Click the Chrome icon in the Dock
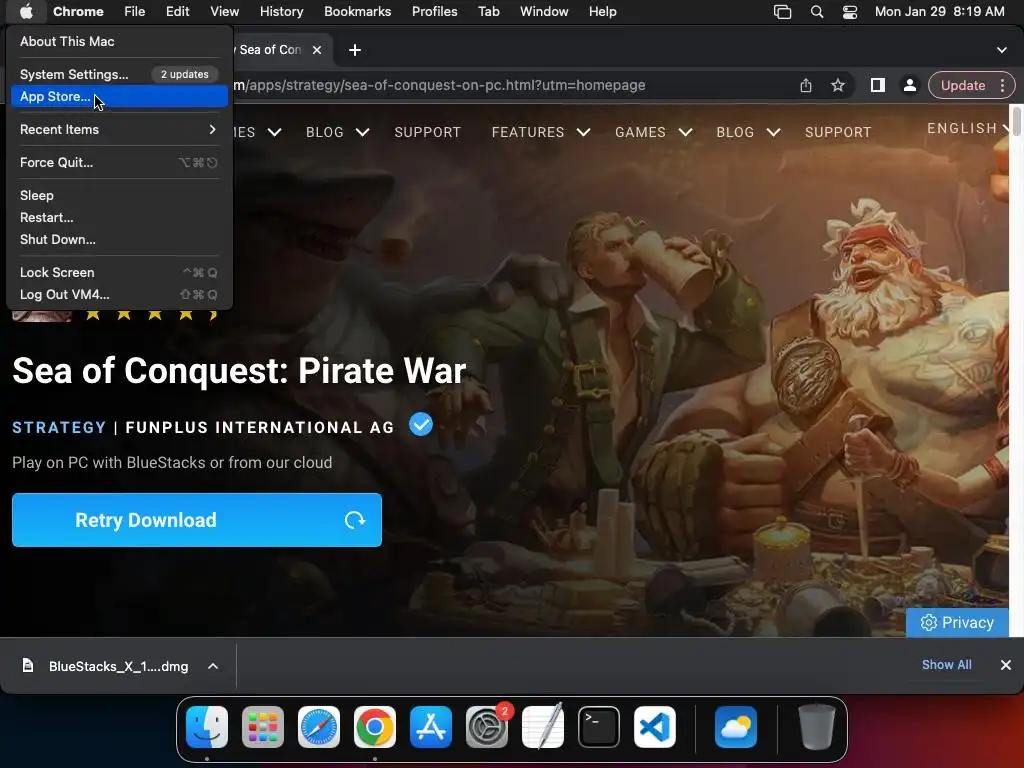 coord(375,727)
